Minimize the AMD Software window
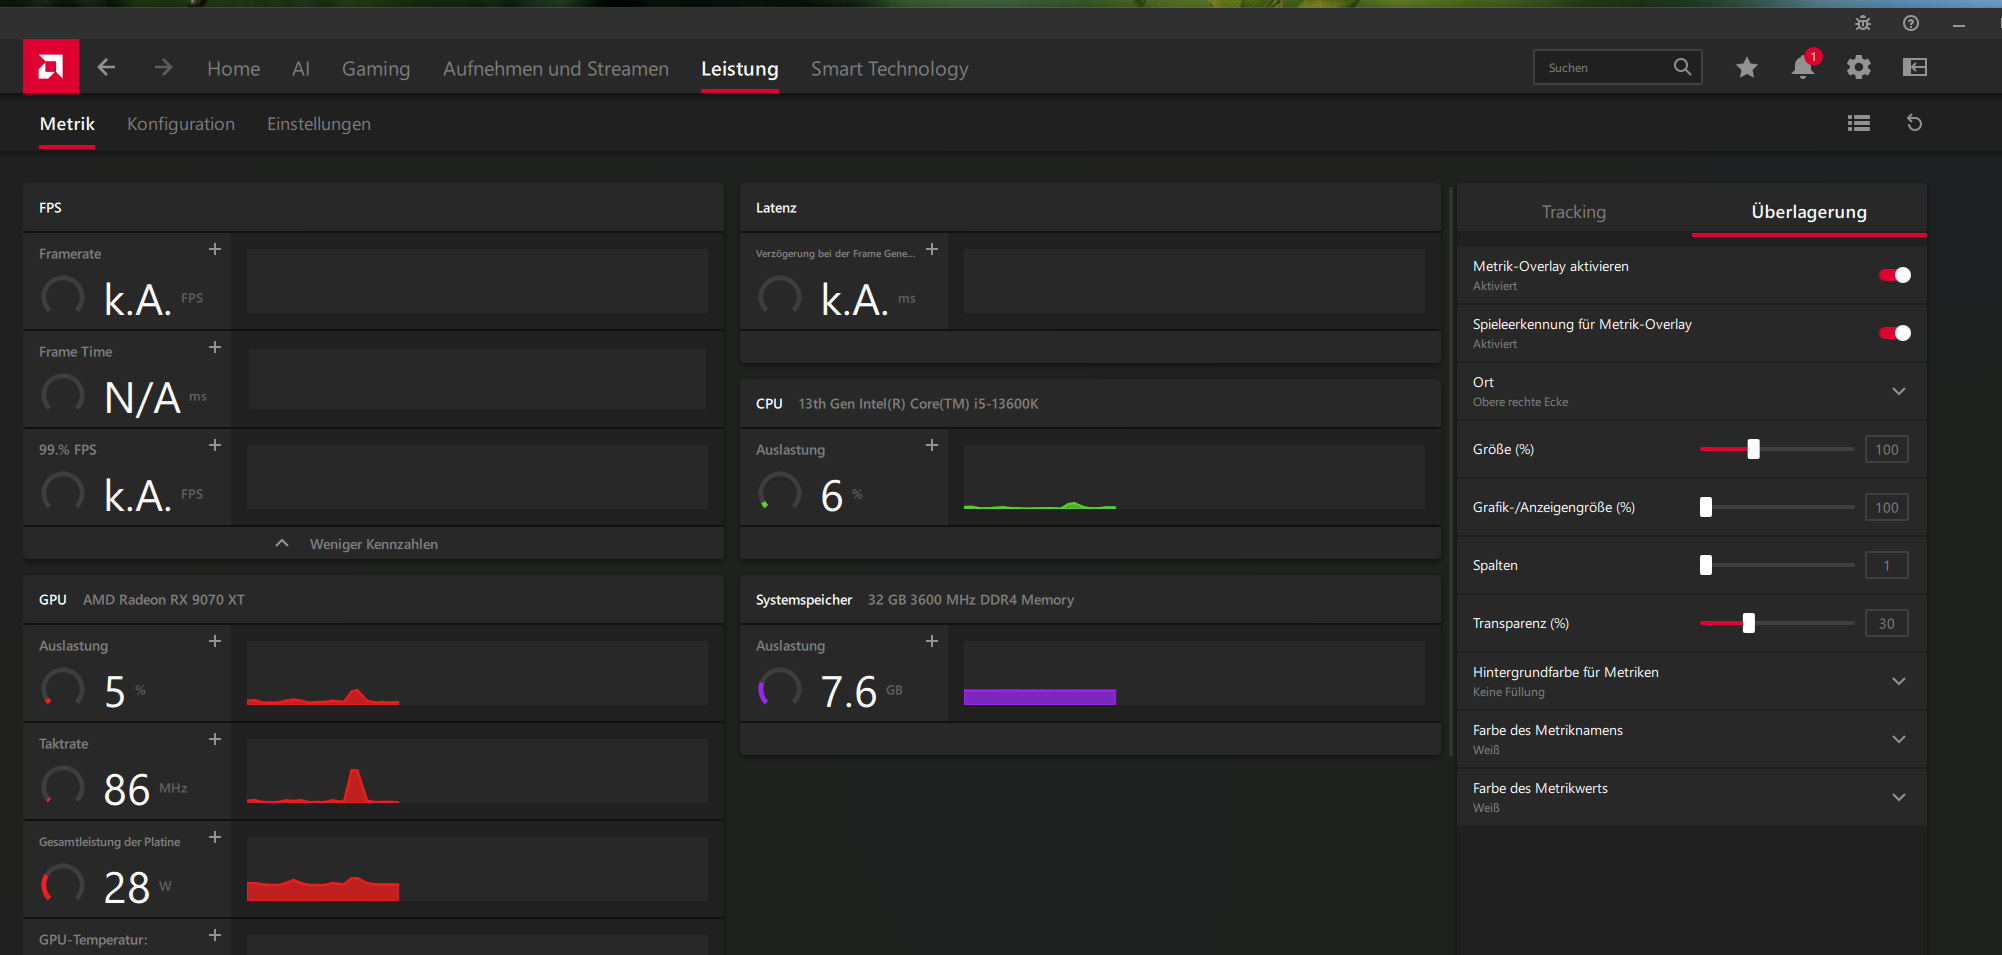Viewport: 2002px width, 955px height. (x=1959, y=24)
